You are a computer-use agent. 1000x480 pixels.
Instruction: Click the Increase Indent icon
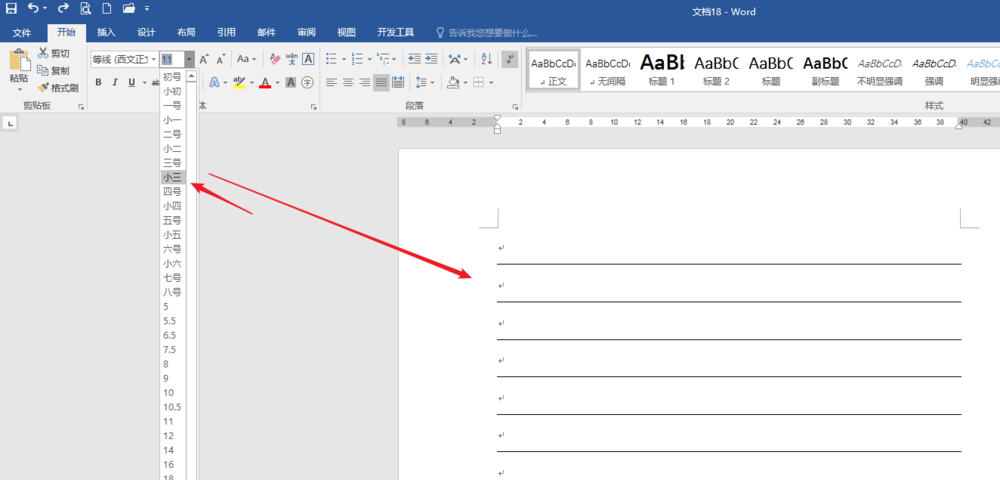[x=429, y=59]
